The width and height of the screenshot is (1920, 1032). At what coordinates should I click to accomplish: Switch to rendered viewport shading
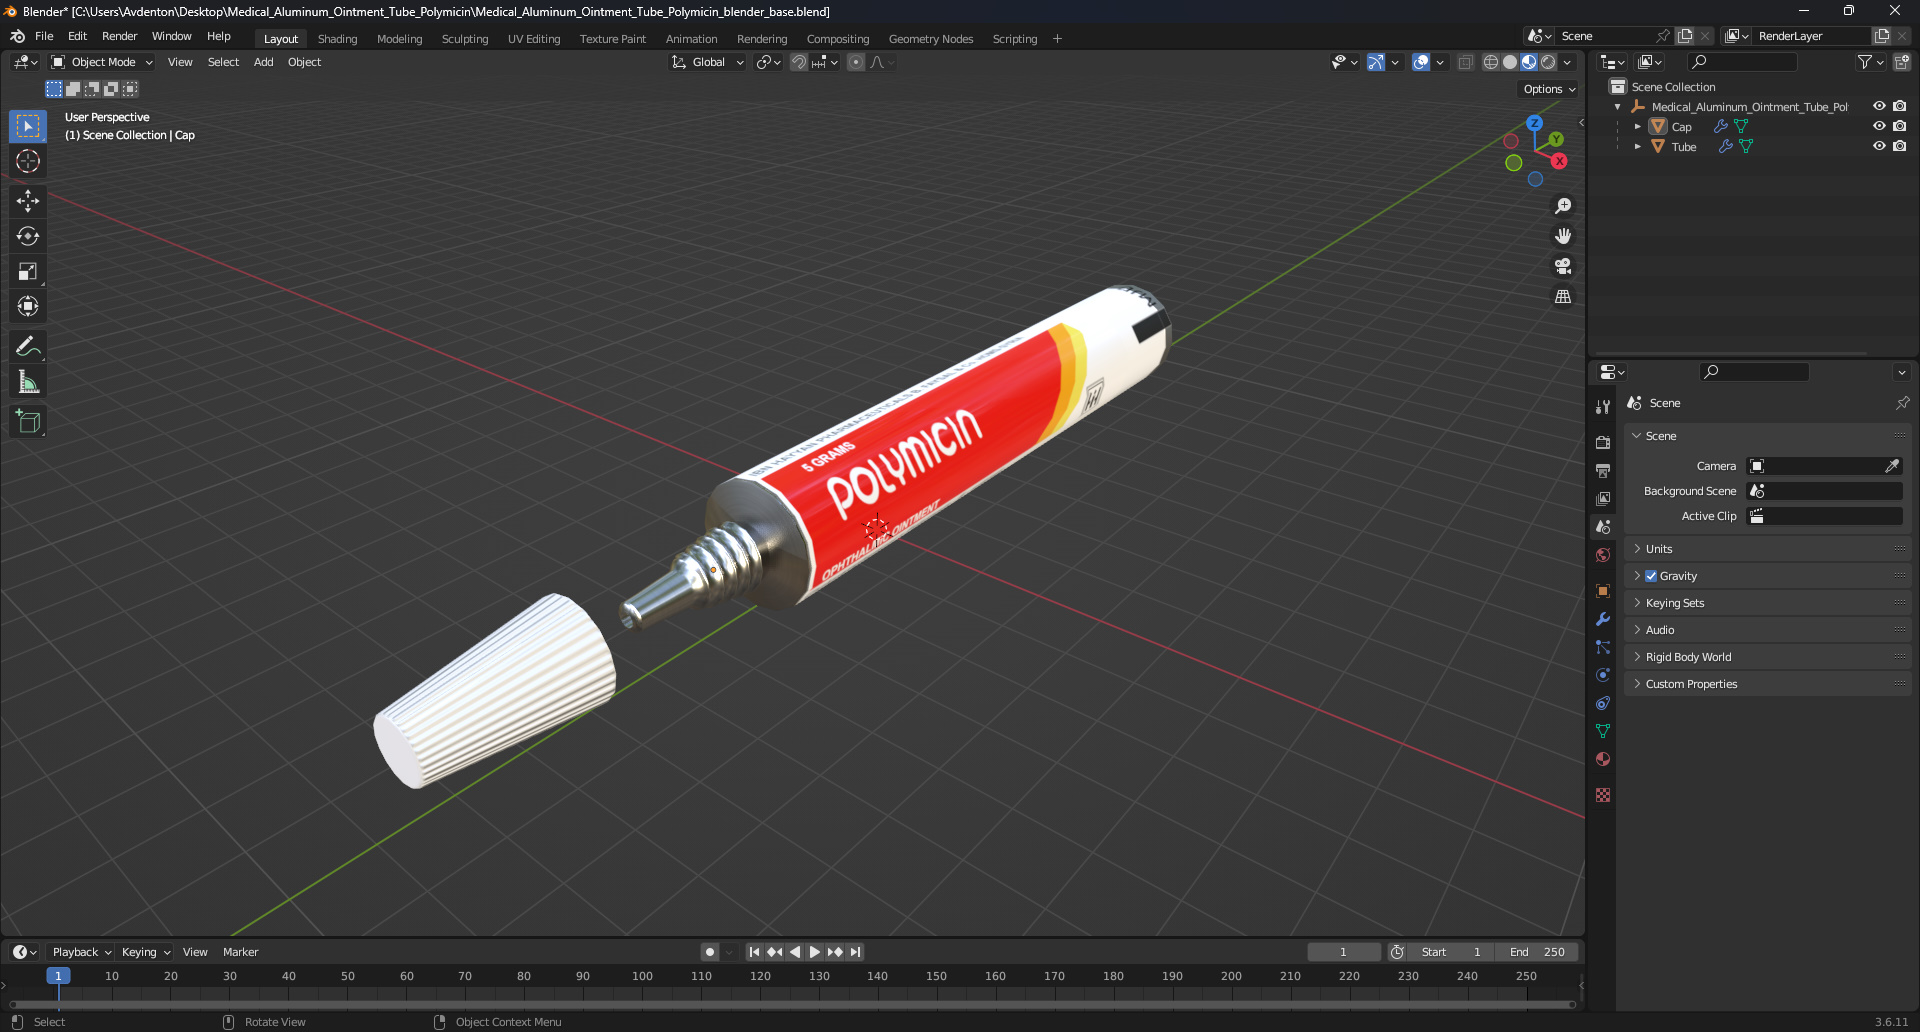(x=1548, y=62)
